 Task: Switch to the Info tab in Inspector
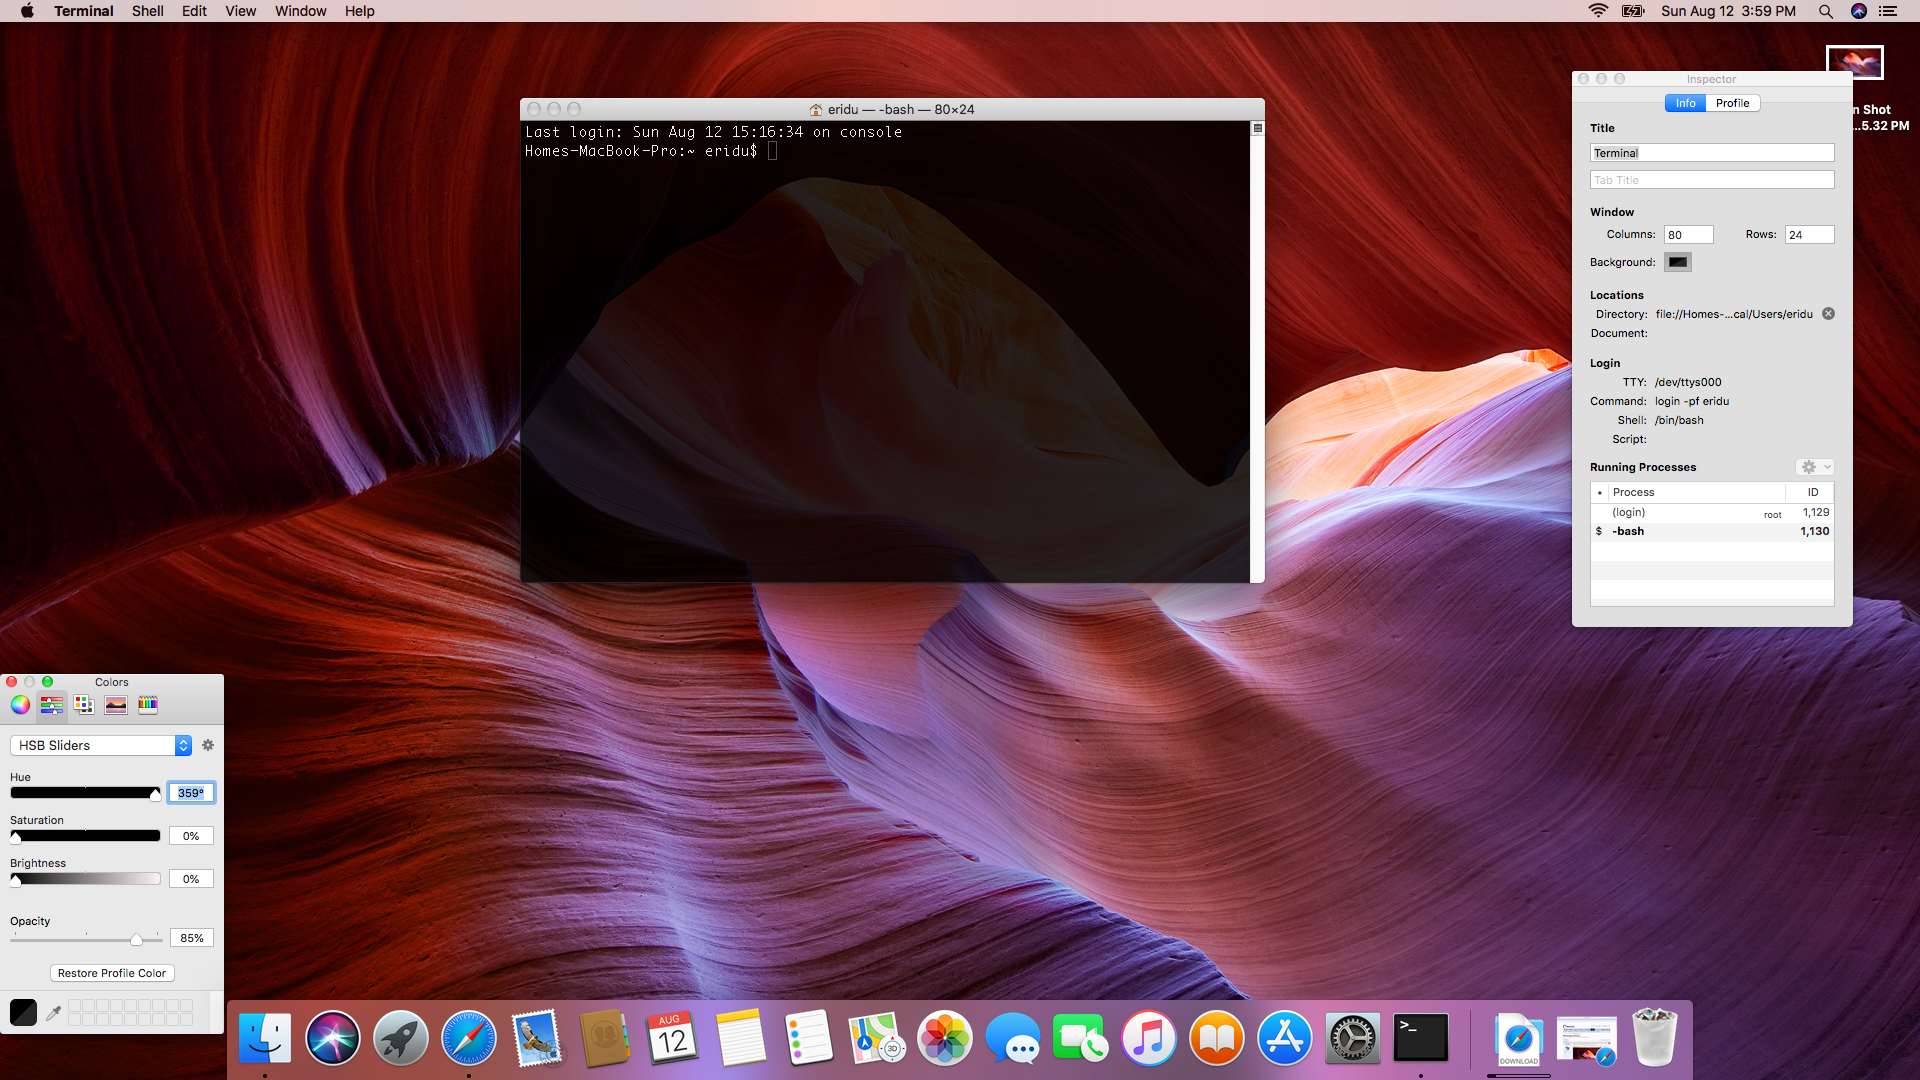pyautogui.click(x=1685, y=103)
